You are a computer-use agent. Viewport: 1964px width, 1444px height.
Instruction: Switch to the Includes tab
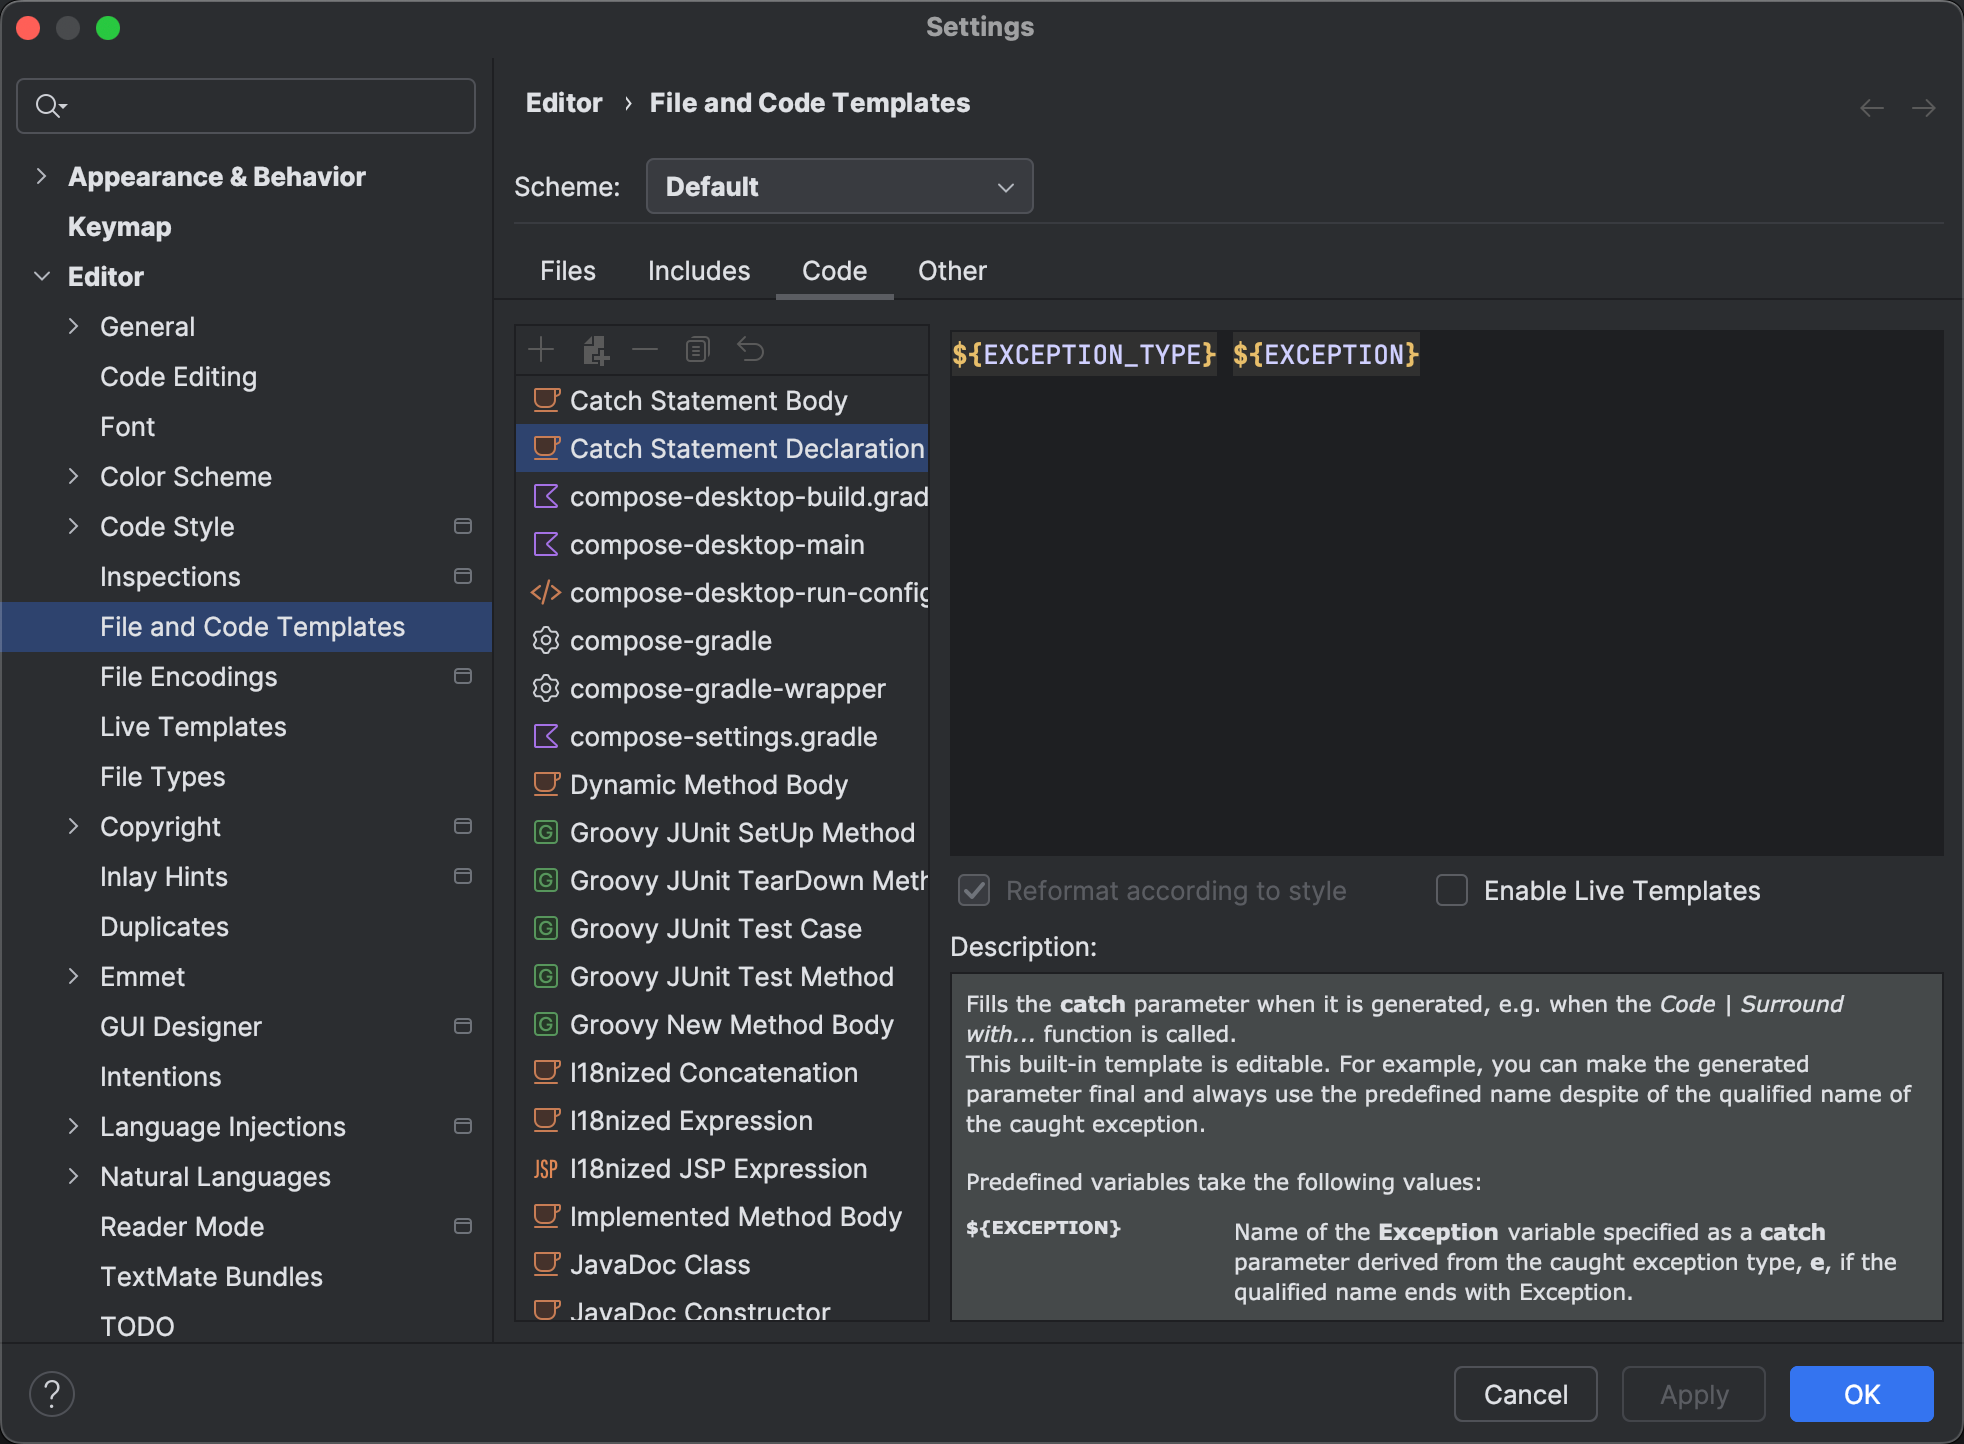click(698, 271)
